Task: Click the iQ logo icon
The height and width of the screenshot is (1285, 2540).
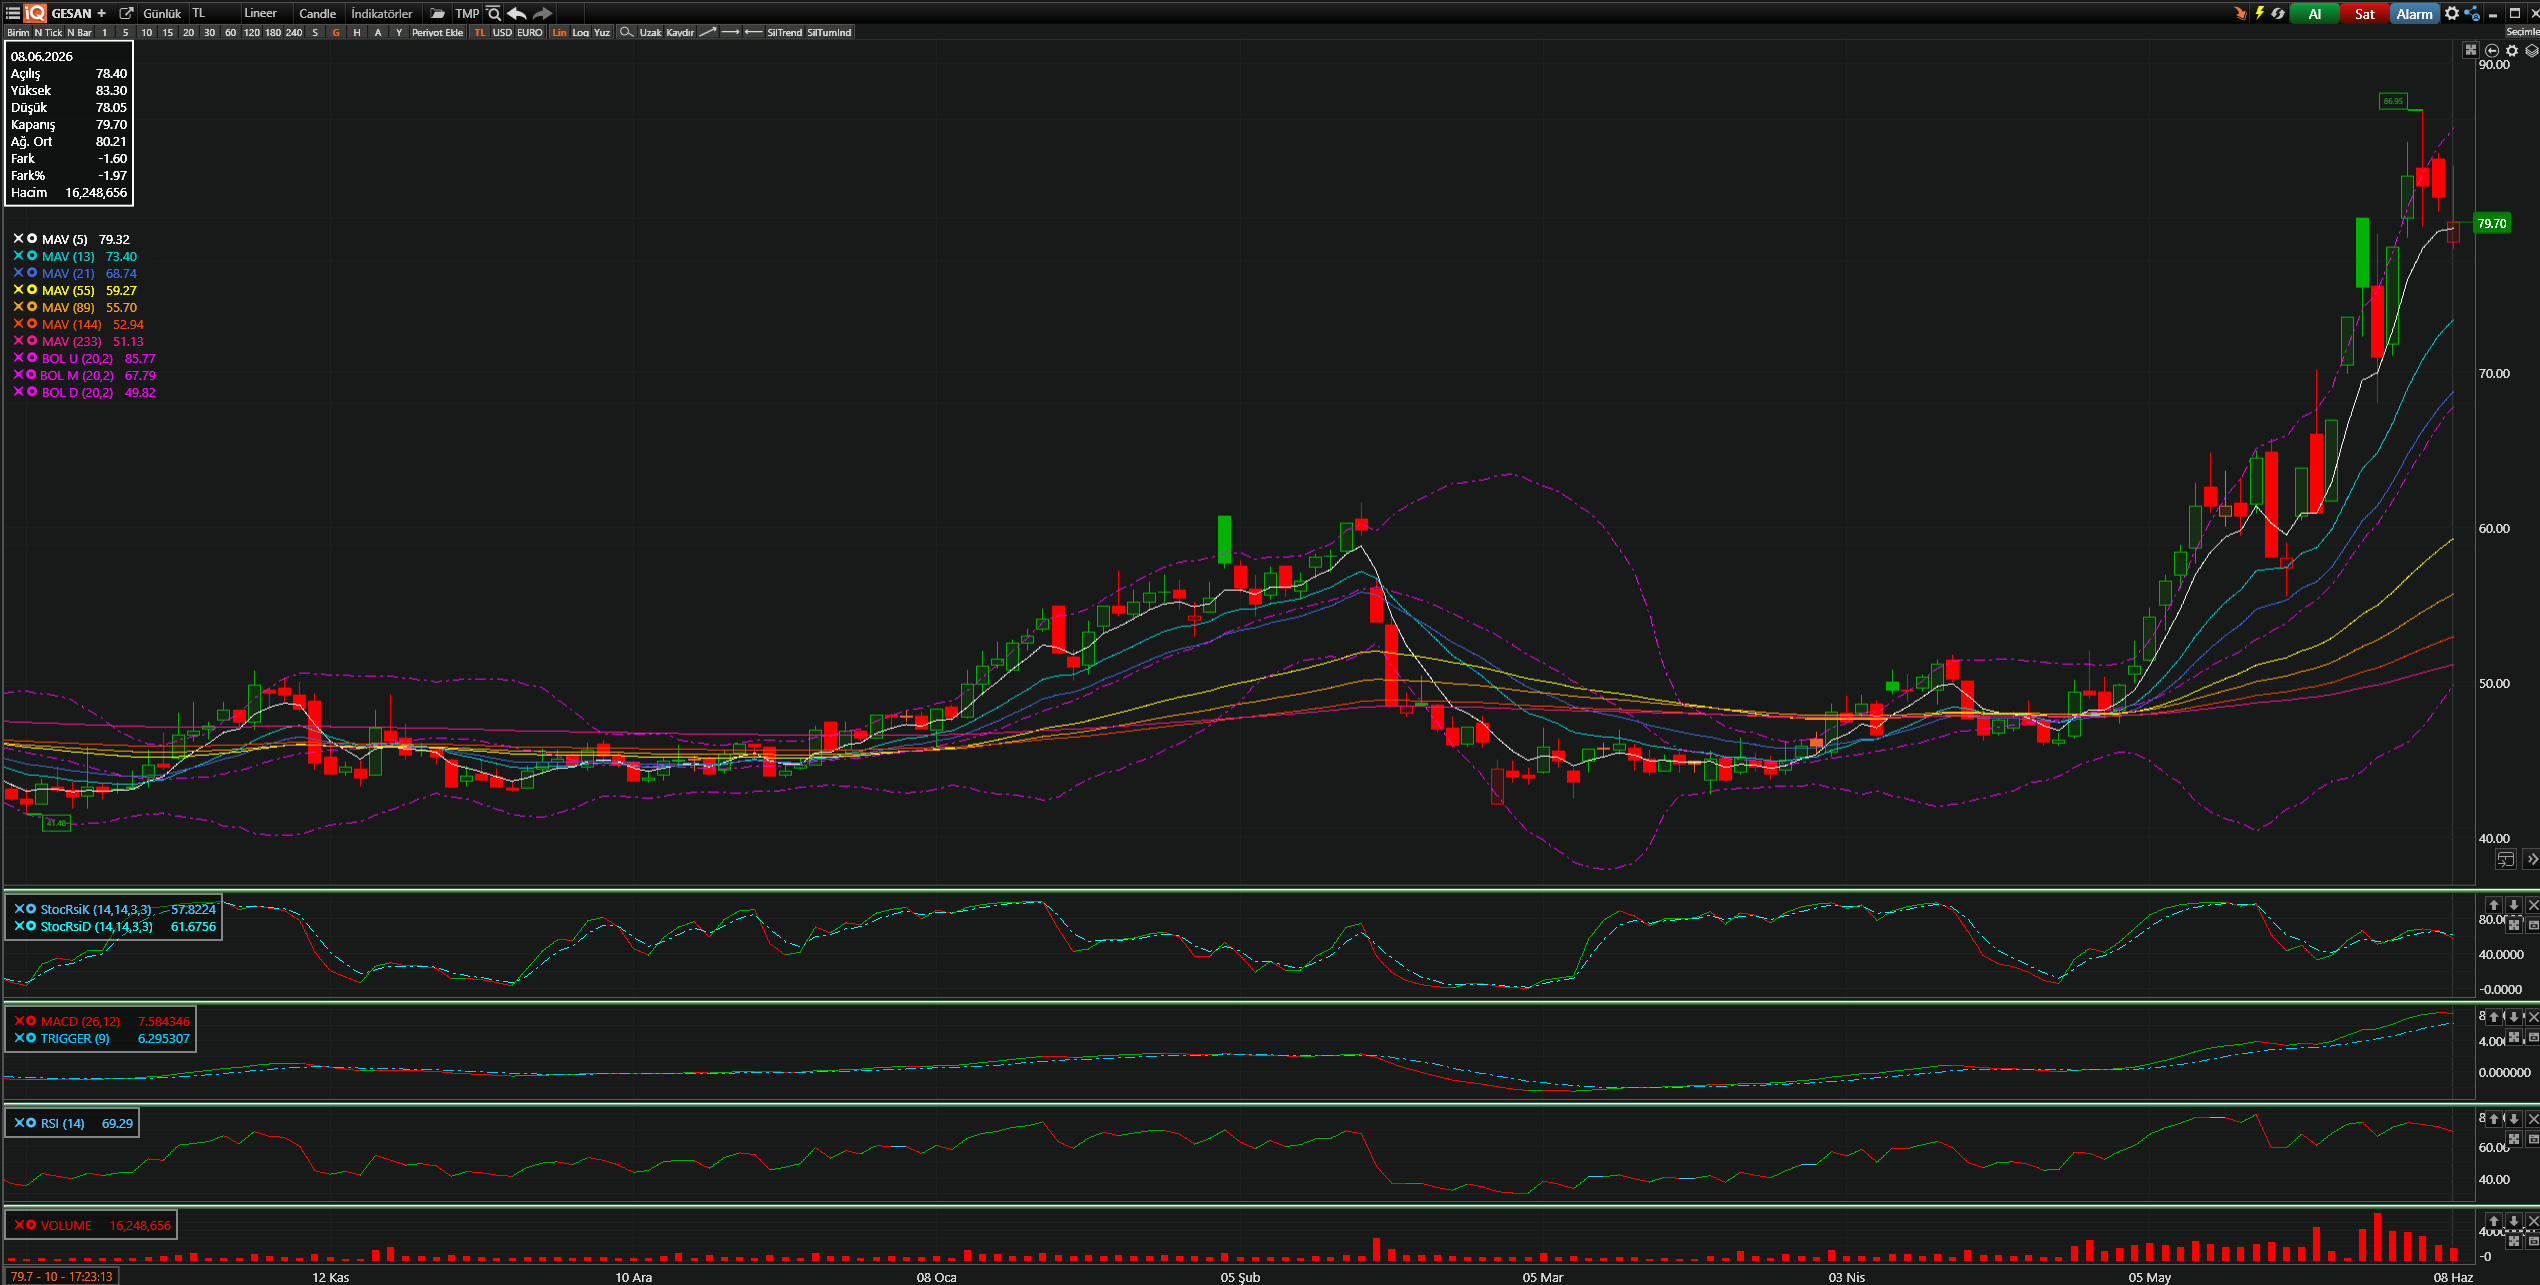Action: [35, 13]
